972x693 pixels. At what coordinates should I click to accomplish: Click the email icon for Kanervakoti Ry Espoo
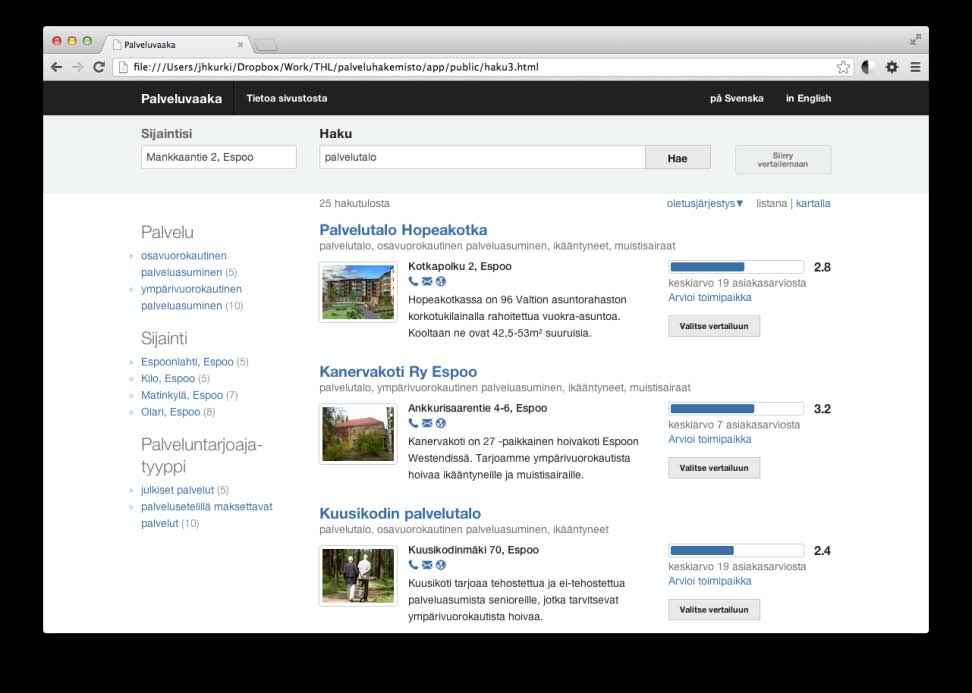(x=427, y=423)
